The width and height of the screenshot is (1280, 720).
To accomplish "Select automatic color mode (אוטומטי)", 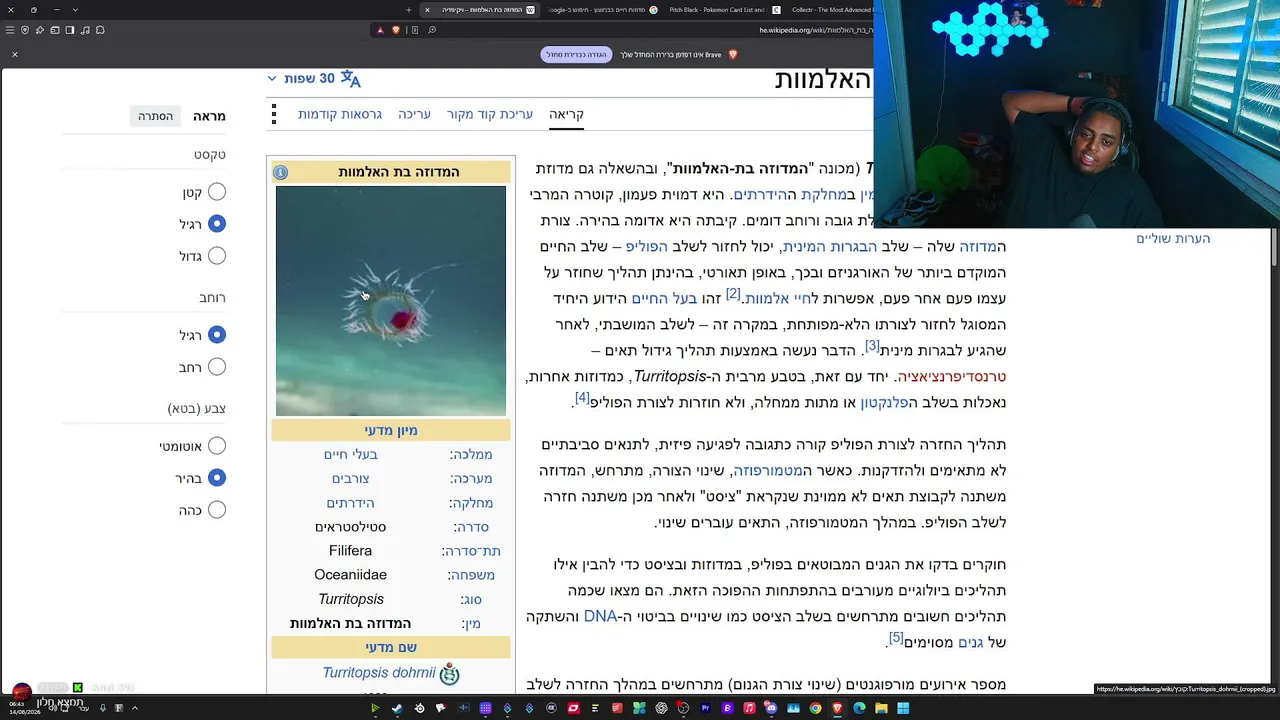I will pos(217,446).
